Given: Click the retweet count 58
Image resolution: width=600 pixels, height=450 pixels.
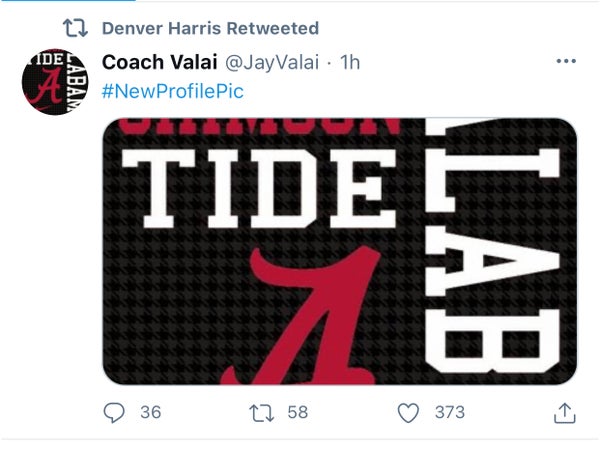Looking at the screenshot, I should tap(297, 412).
